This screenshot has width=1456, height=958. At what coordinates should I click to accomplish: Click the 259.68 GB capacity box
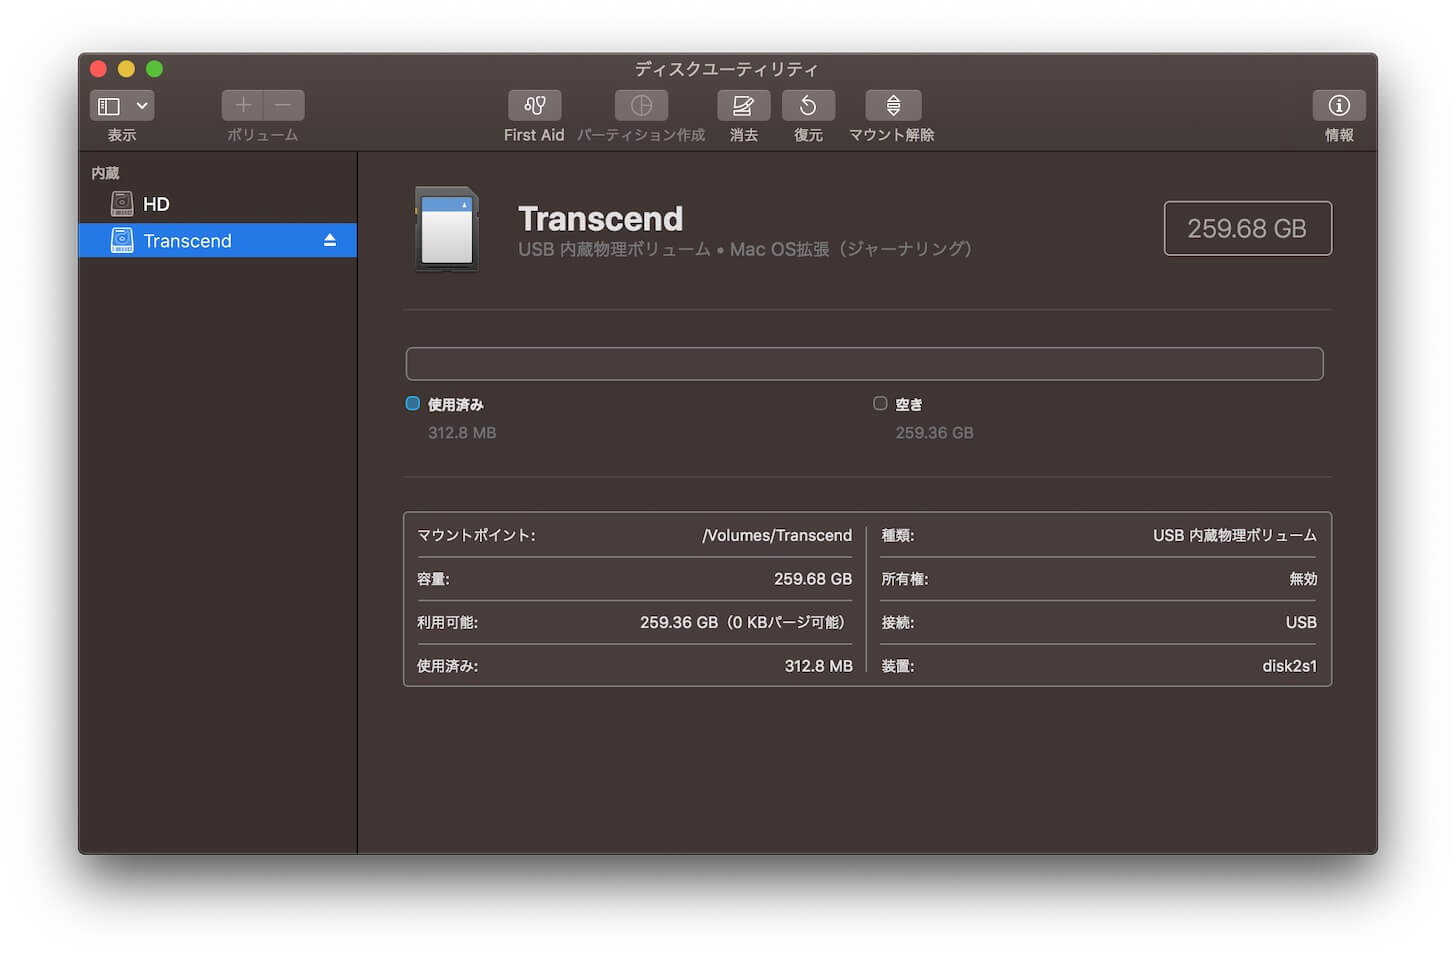click(1247, 228)
